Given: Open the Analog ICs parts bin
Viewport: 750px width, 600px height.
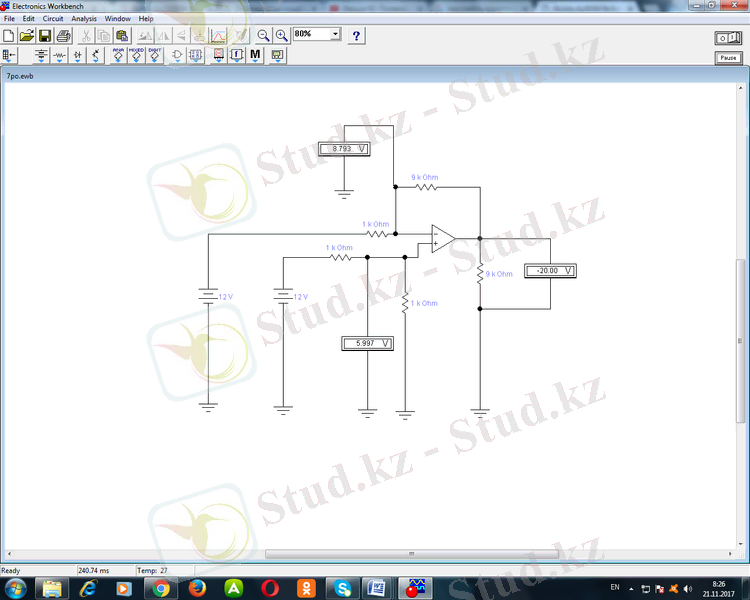Looking at the screenshot, I should 118,56.
